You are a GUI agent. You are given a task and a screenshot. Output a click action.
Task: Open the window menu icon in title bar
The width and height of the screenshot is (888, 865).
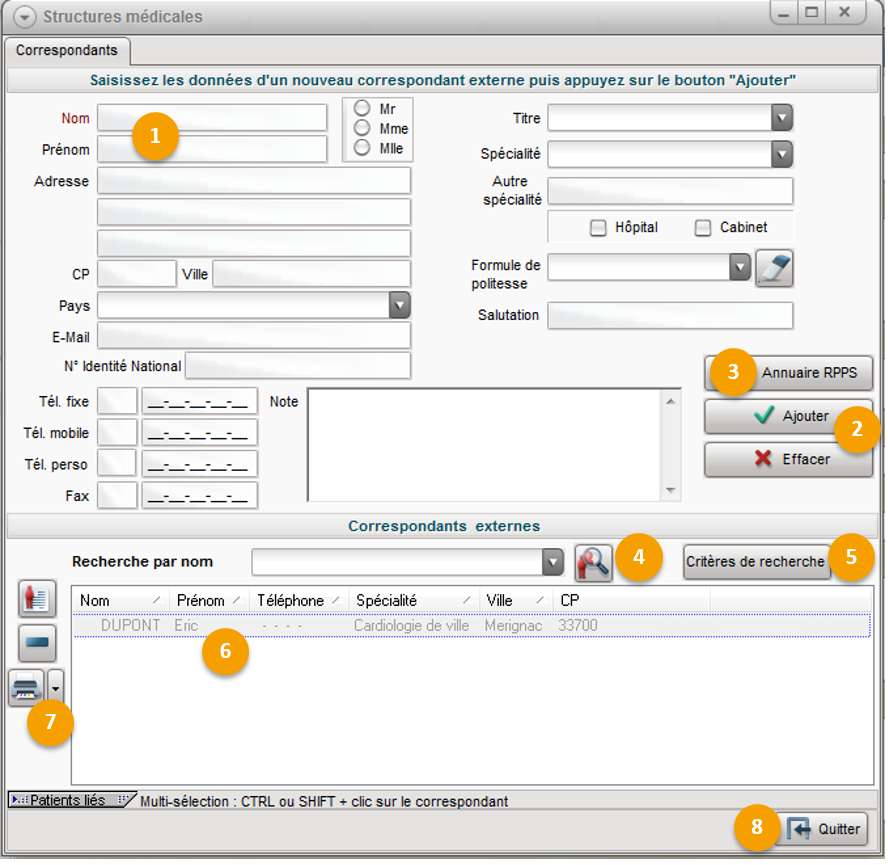click(x=25, y=16)
